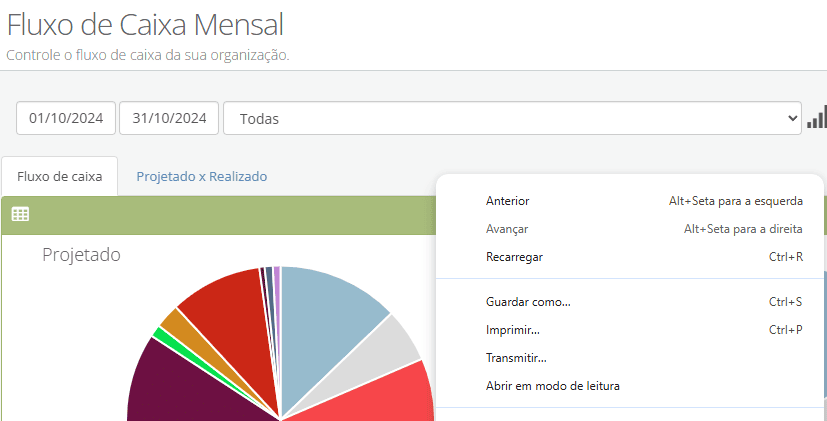Click the table grid icon in green header
The width and height of the screenshot is (827, 421).
21,214
